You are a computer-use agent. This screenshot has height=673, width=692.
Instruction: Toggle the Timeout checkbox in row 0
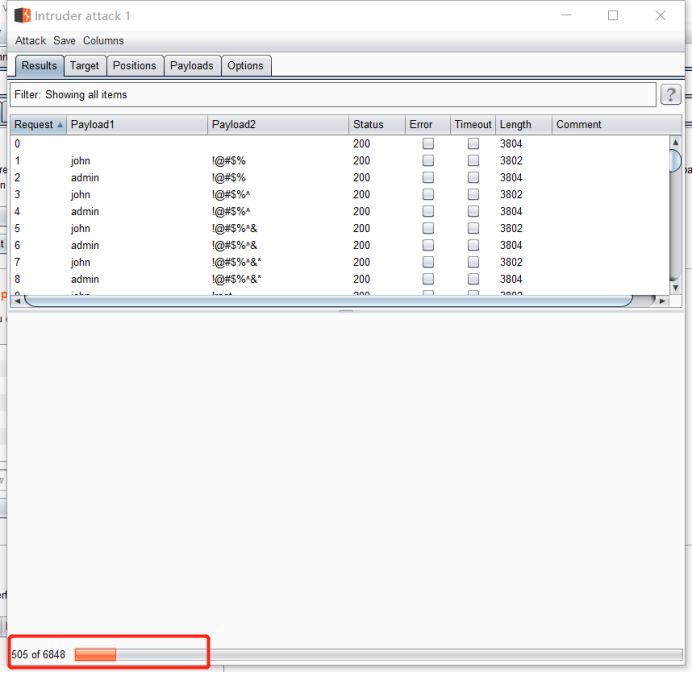point(473,143)
